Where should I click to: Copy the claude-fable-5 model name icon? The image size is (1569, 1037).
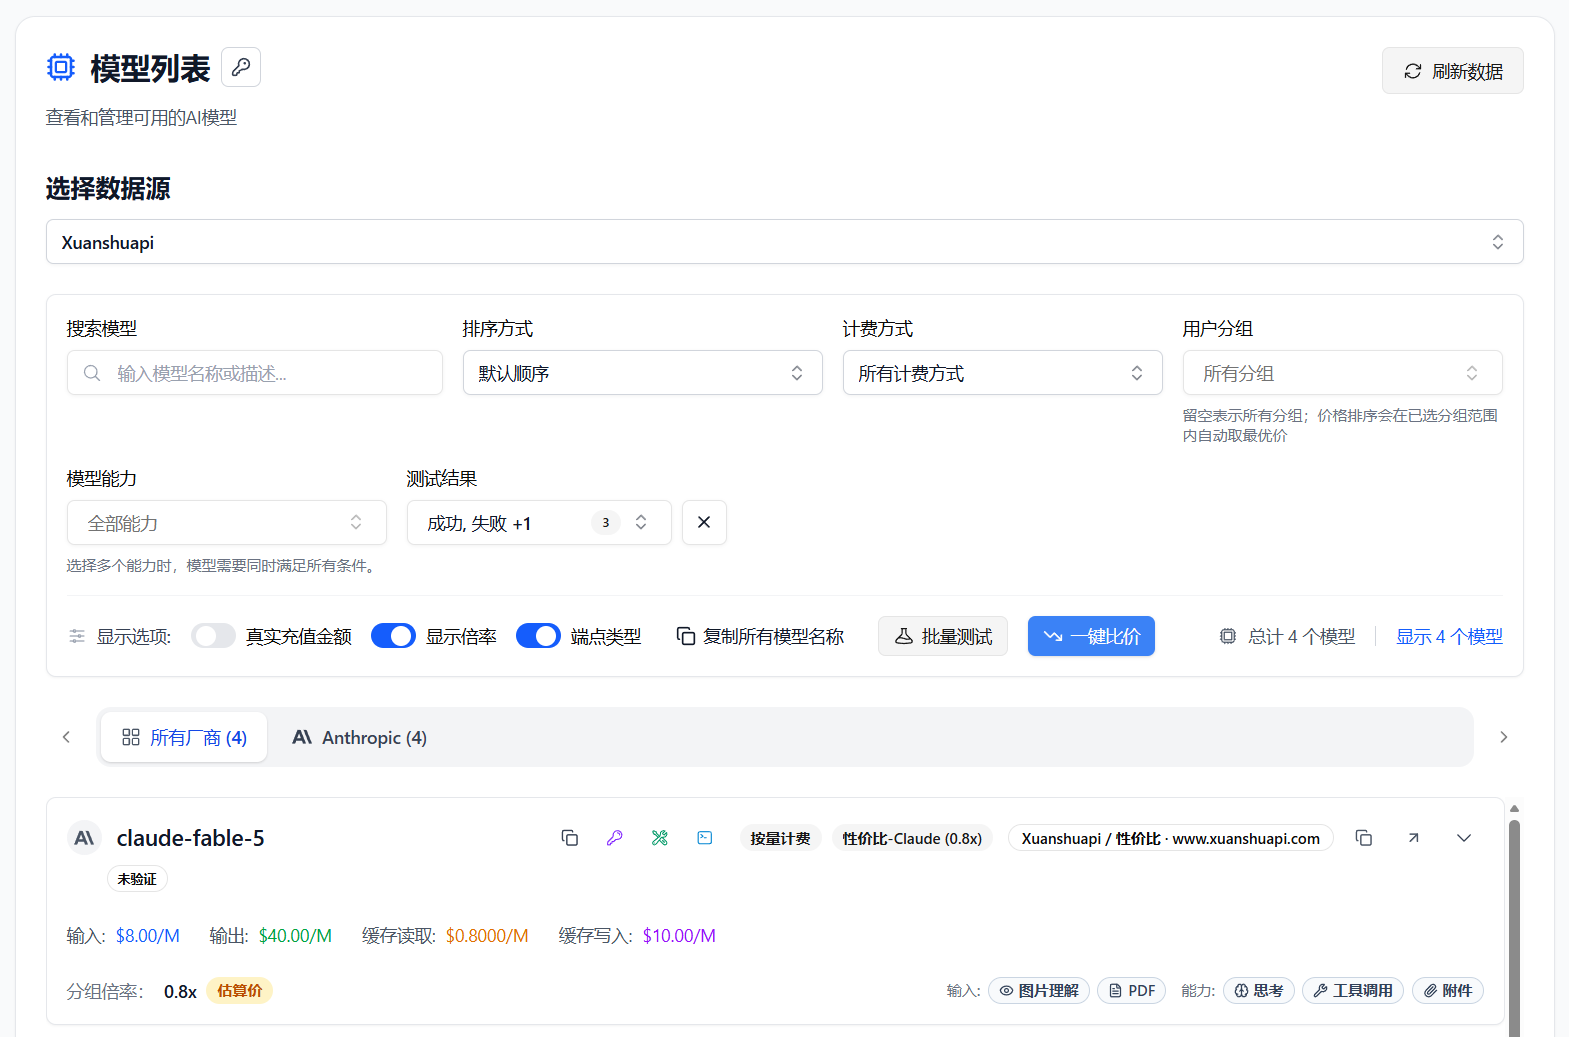(x=570, y=838)
